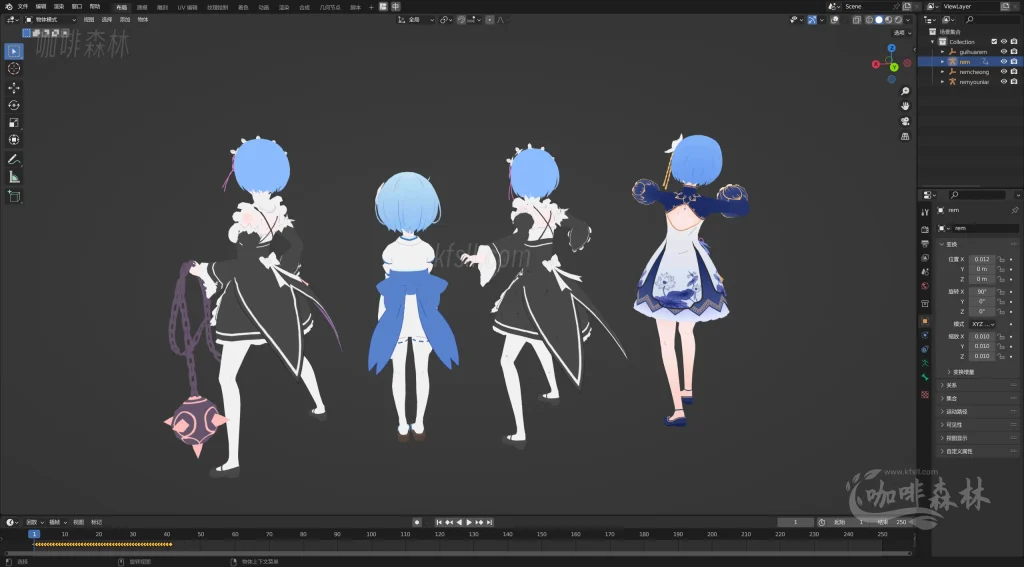Open the object mode dropdown
Screen dimensions: 1024x567
click(x=50, y=20)
